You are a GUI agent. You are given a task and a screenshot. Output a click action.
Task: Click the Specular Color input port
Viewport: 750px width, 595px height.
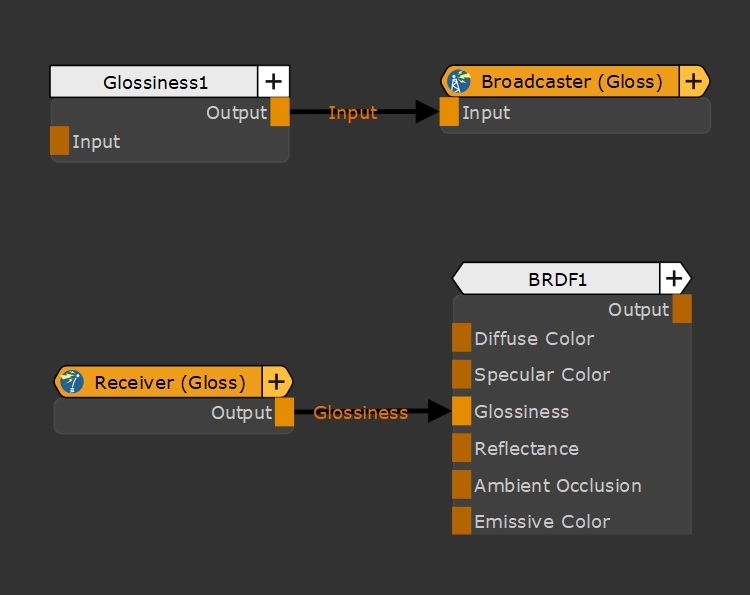461,374
